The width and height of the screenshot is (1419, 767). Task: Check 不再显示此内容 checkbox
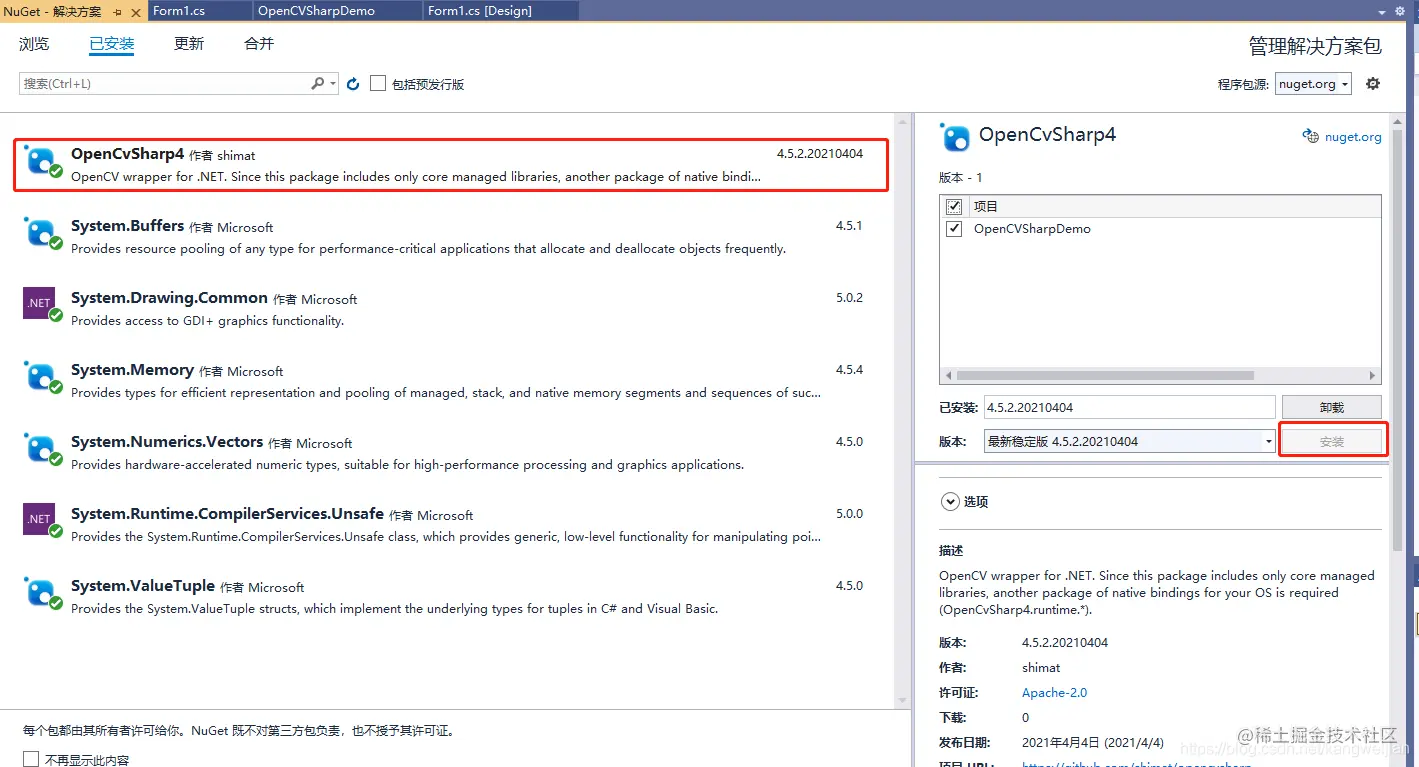31,759
